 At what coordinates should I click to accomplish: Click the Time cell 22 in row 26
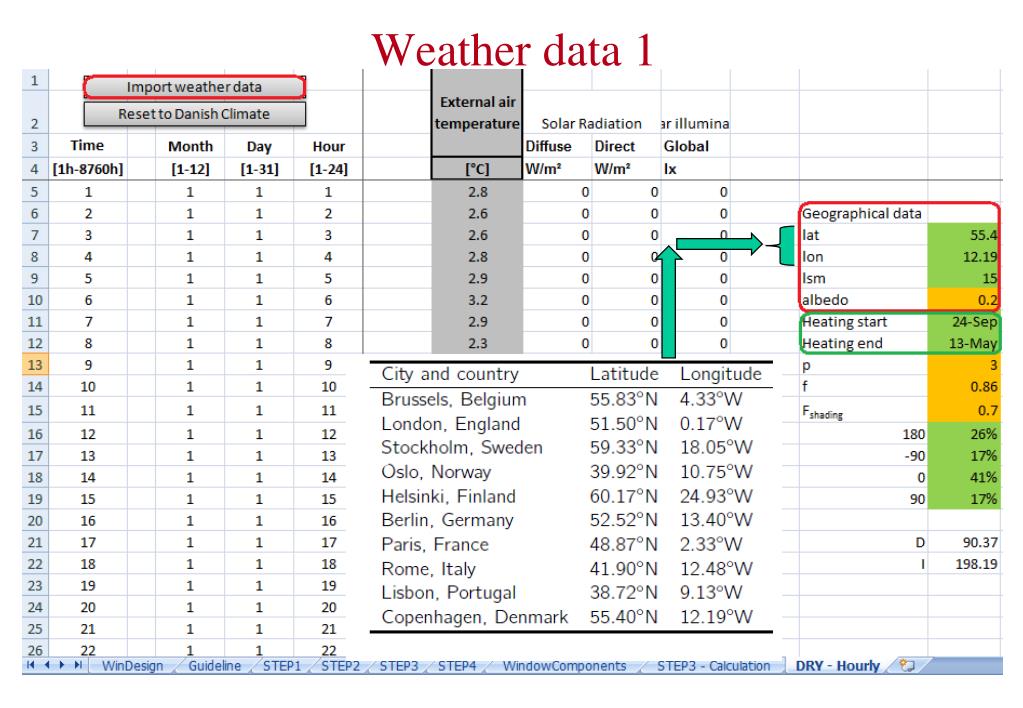[87, 650]
